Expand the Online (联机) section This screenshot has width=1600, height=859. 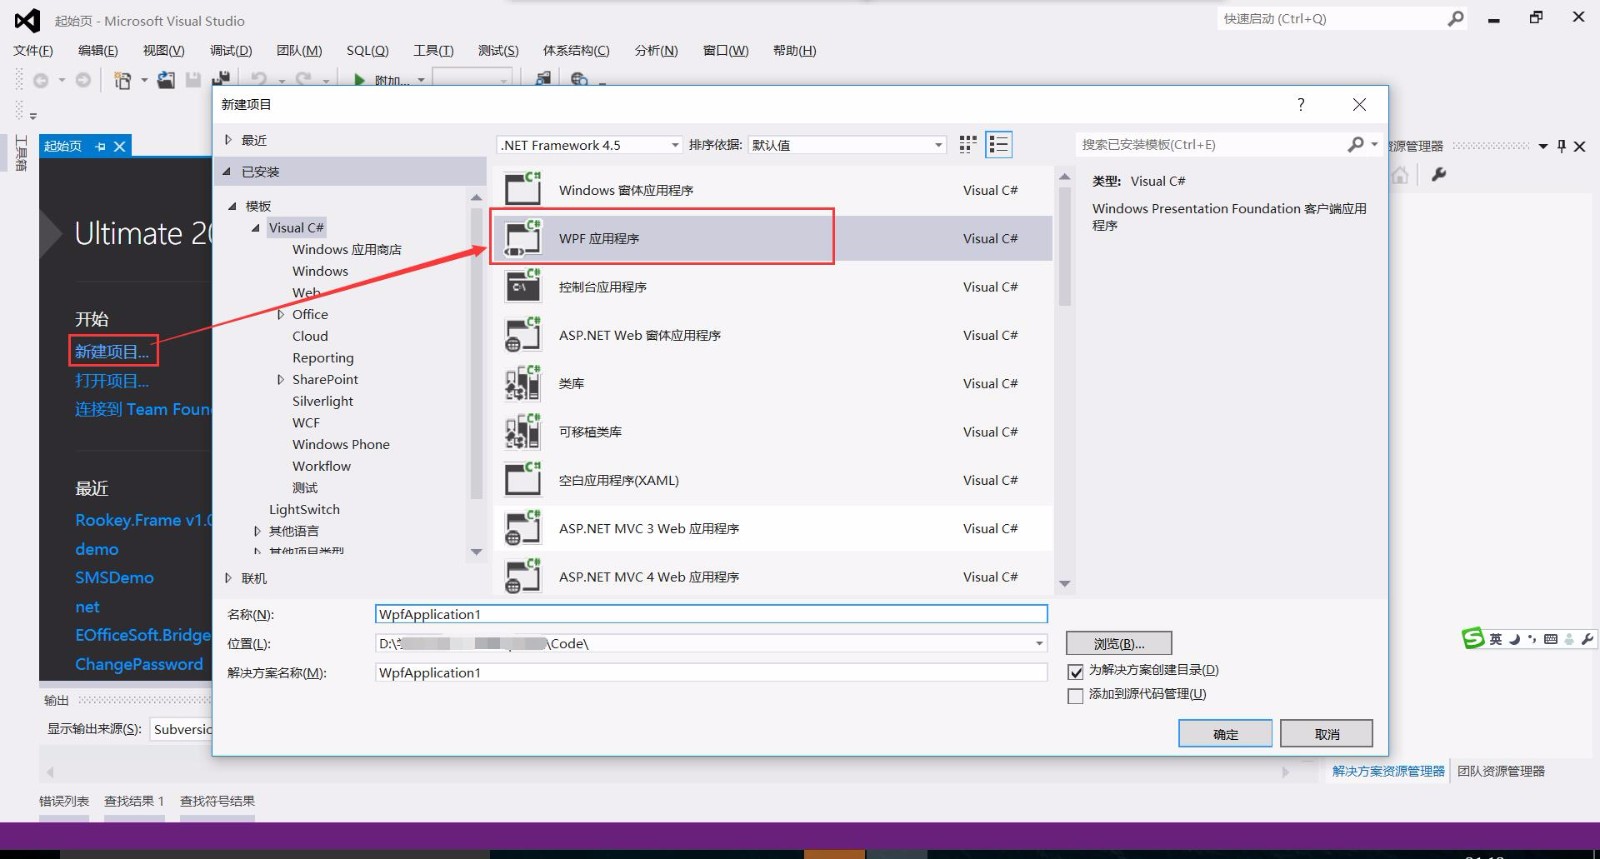coord(228,578)
